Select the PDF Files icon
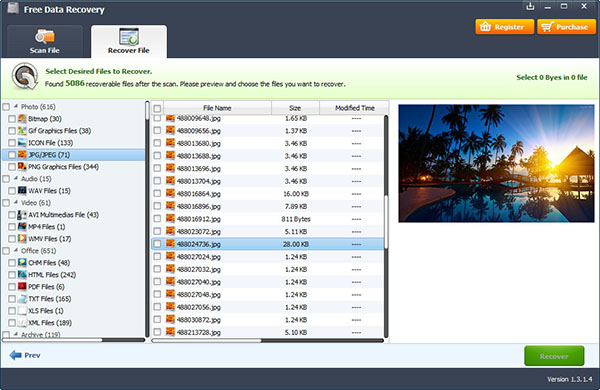 pyautogui.click(x=22, y=287)
